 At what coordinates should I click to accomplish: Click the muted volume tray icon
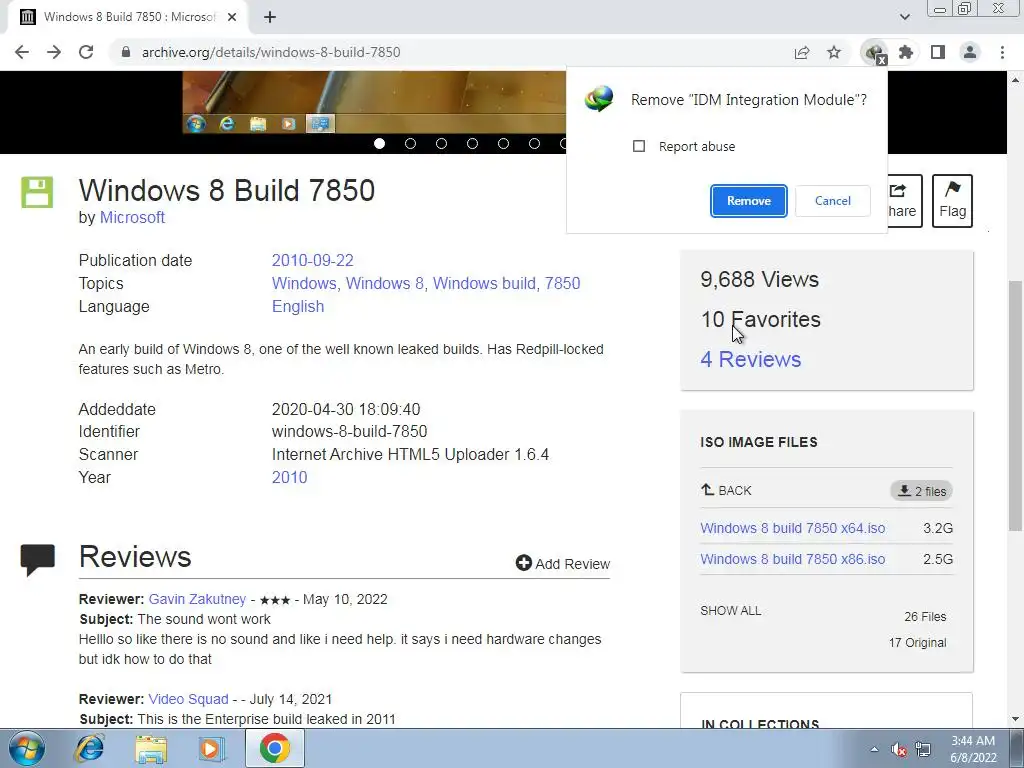pyautogui.click(x=899, y=750)
